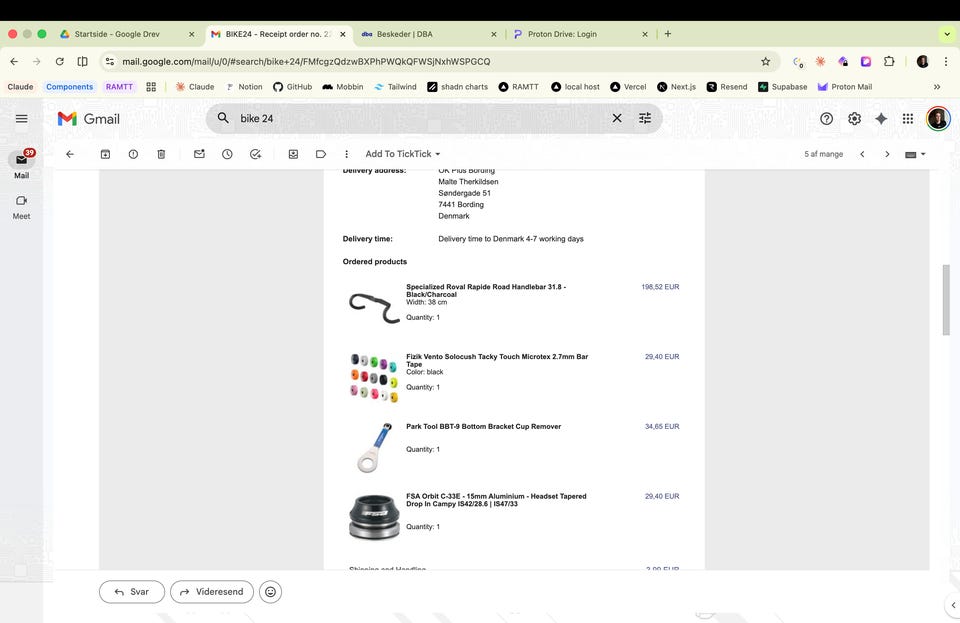The height and width of the screenshot is (623, 960).
Task: Open Google apps grid
Action: 908,119
